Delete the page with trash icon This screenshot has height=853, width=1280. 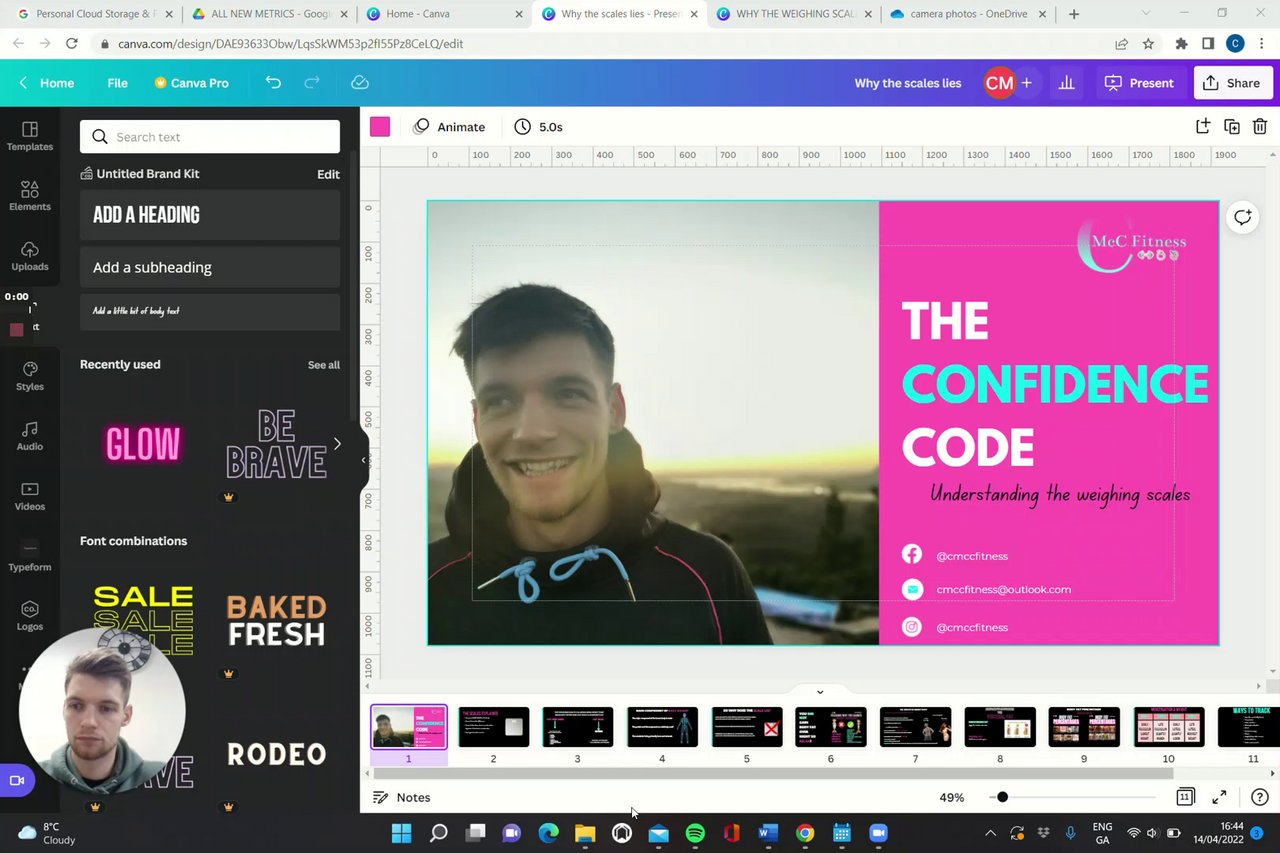pos(1260,127)
